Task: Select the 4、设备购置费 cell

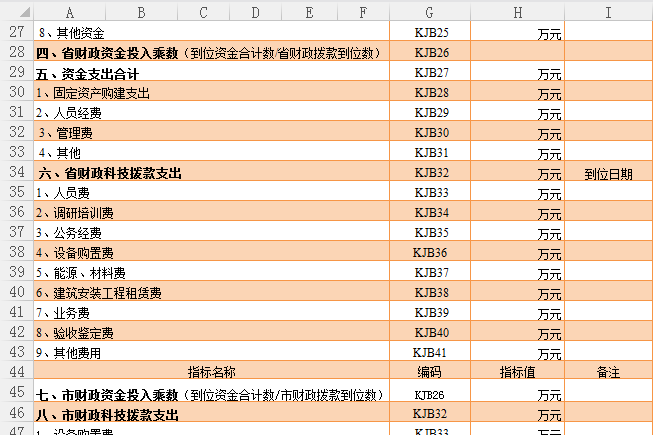Action: pos(75,253)
